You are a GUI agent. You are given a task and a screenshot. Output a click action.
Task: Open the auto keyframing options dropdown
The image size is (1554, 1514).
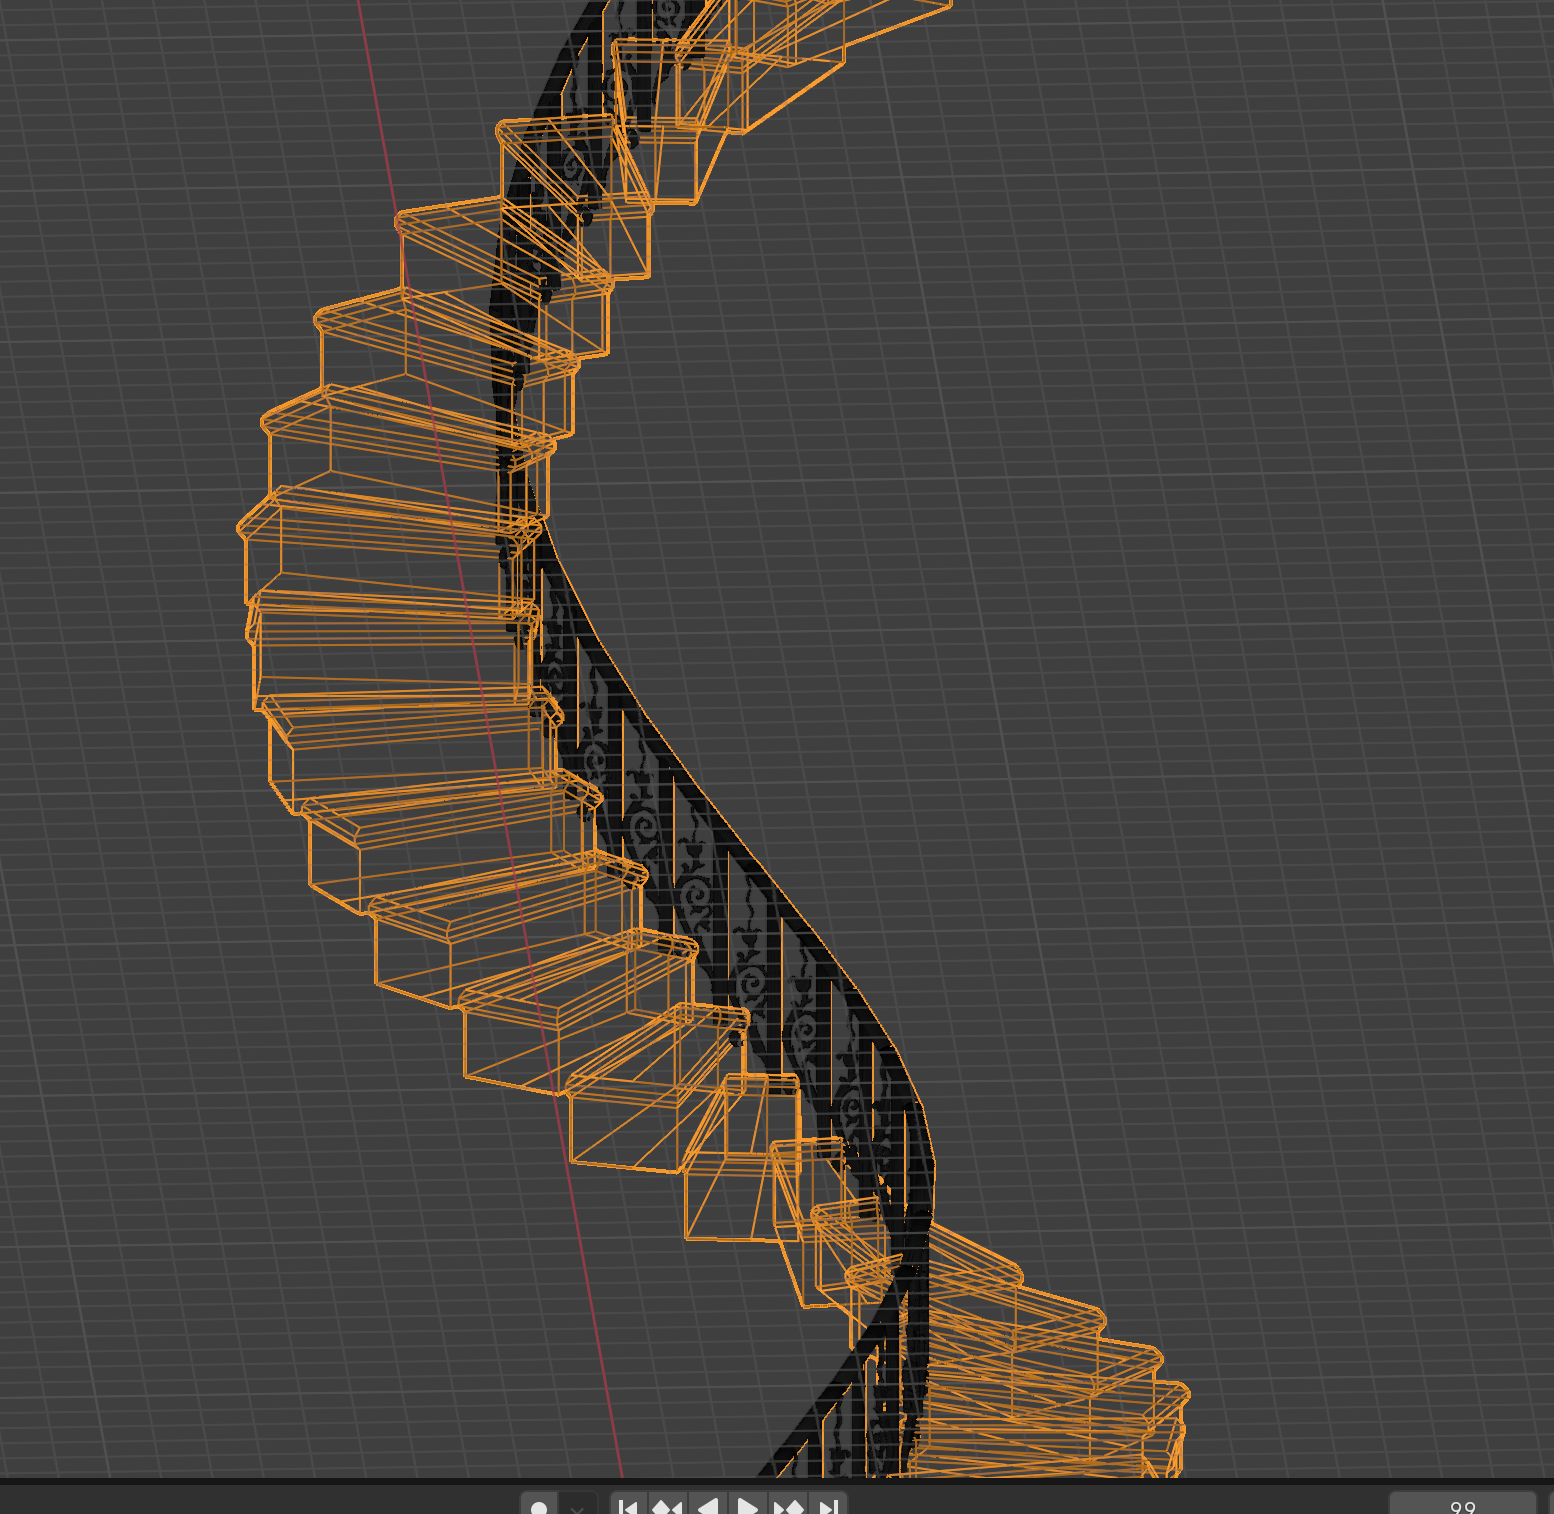pos(578,1505)
